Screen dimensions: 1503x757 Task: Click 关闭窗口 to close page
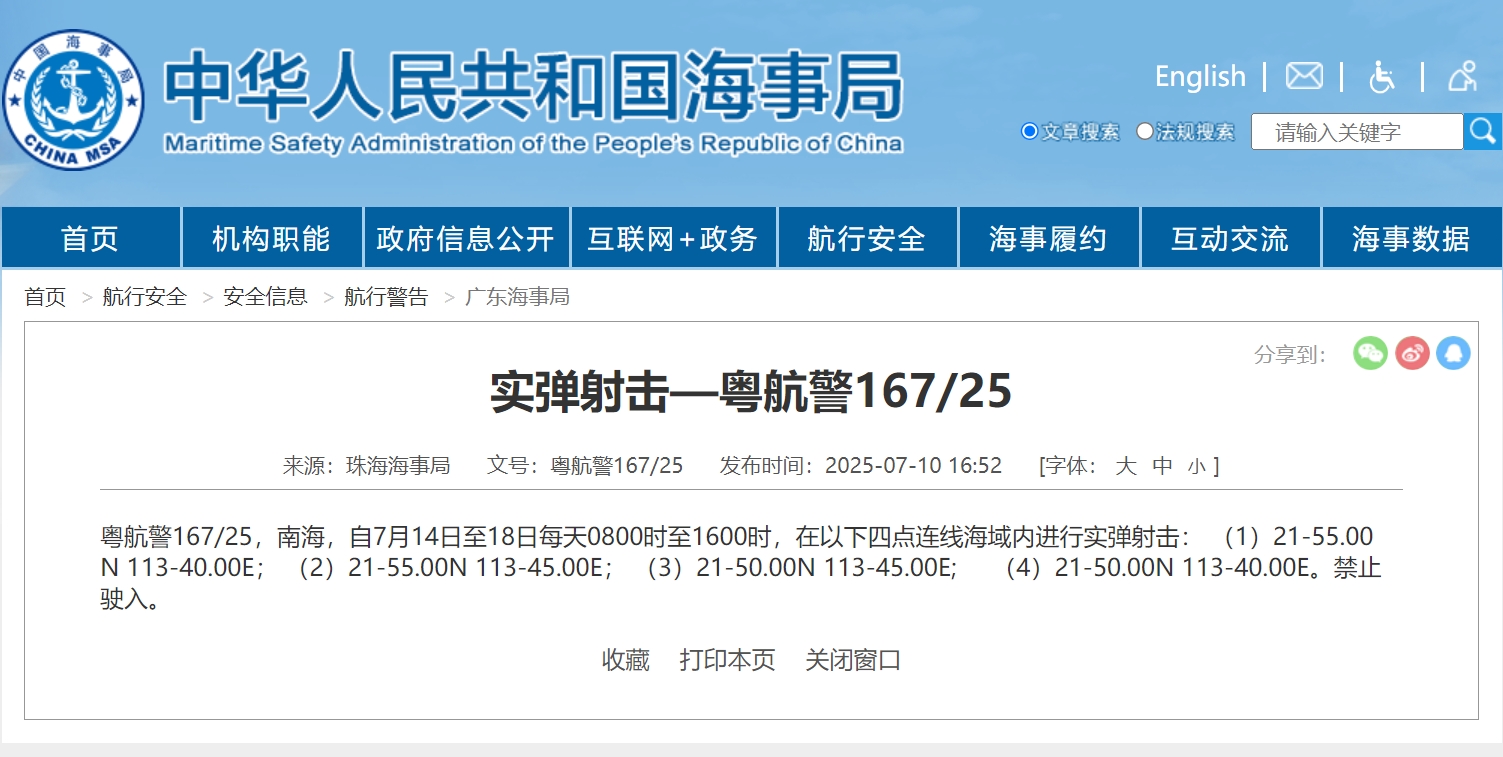point(853,660)
